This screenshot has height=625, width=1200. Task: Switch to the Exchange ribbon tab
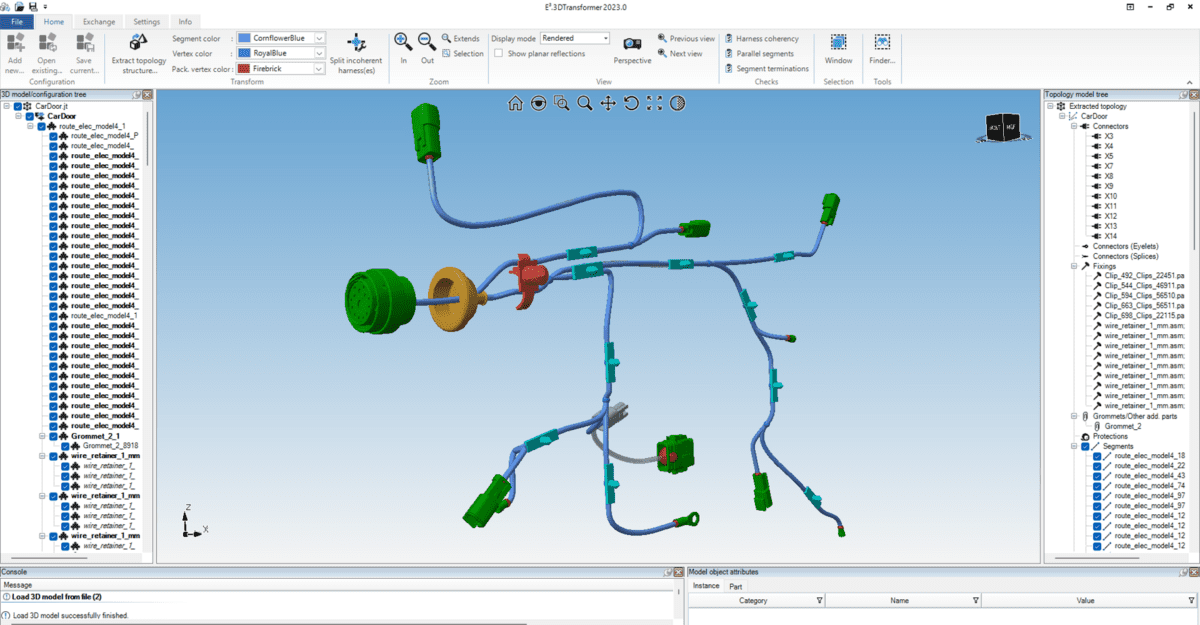[x=97, y=21]
